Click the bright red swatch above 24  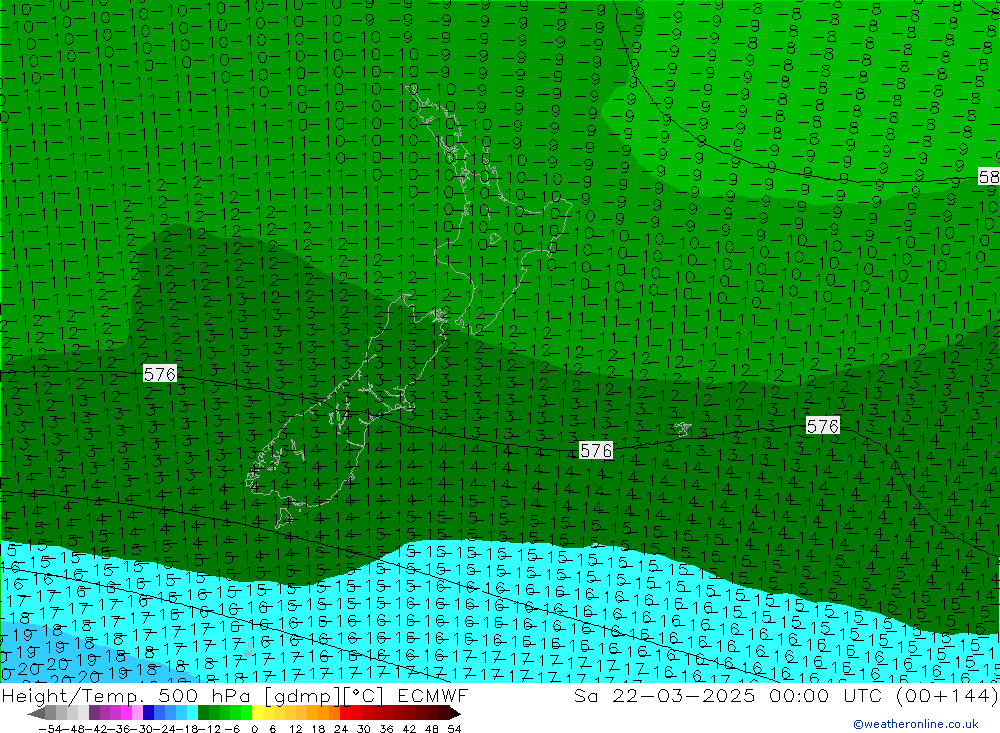[x=345, y=713]
